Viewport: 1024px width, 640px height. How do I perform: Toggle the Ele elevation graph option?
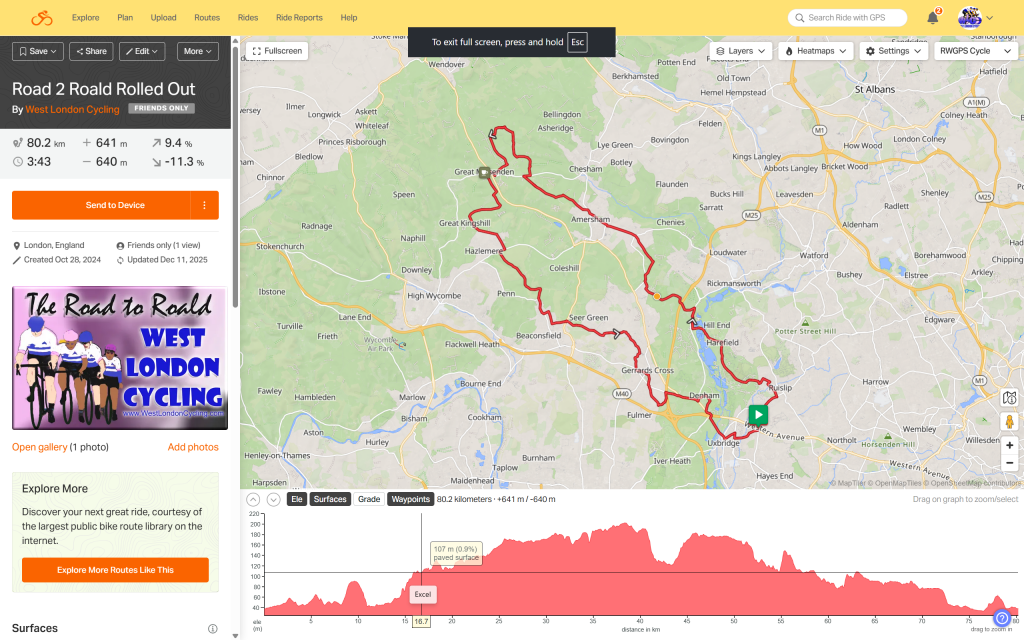(x=297, y=499)
